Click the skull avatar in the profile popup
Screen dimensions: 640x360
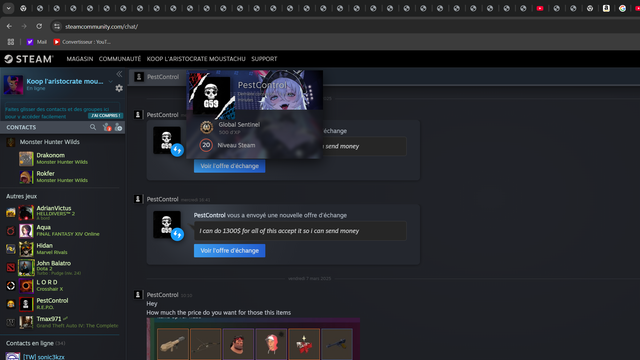click(x=211, y=96)
